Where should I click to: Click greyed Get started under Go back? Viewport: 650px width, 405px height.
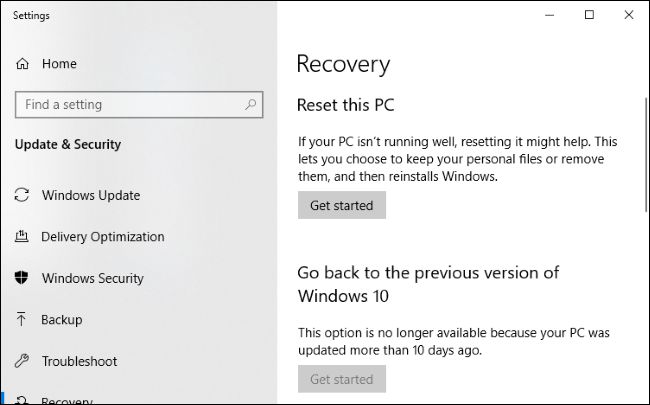coord(342,380)
